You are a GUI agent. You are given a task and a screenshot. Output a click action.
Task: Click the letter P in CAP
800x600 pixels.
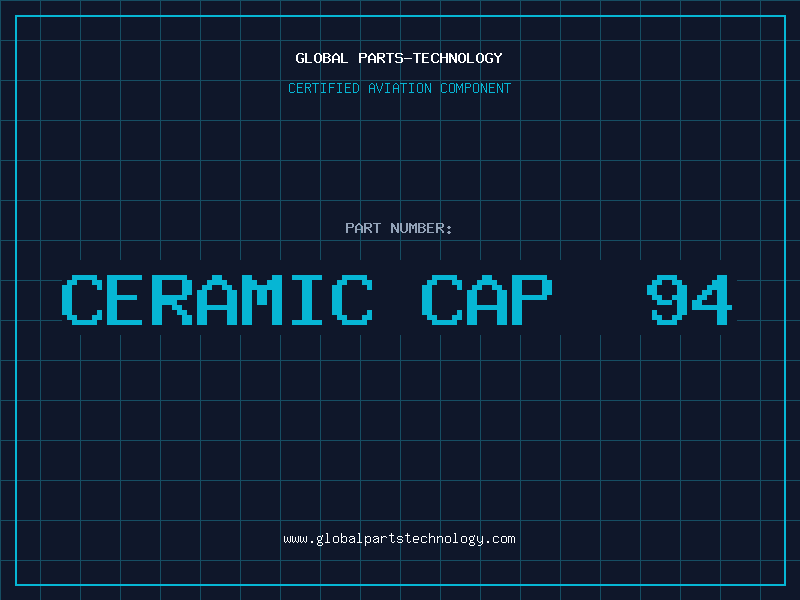[x=532, y=299]
